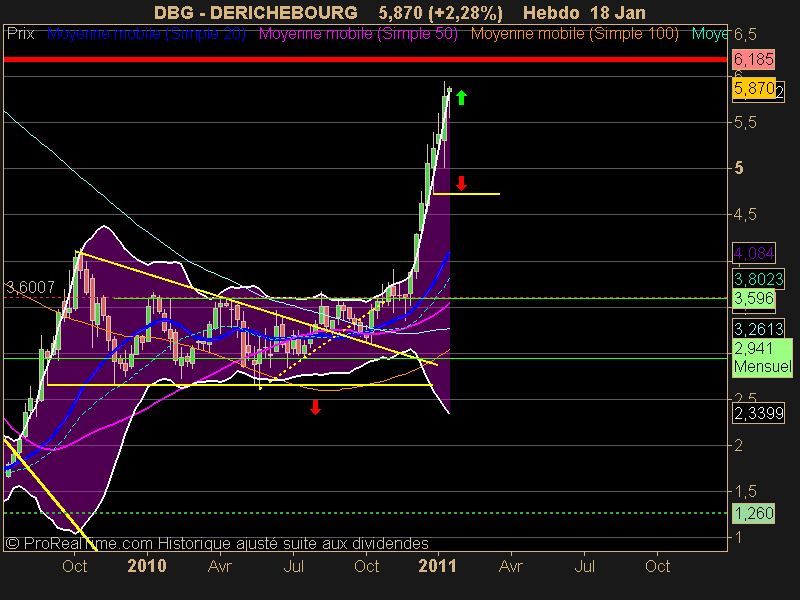This screenshot has height=600, width=800.
Task: Click the '2010' year label on the time axis
Action: point(147,566)
